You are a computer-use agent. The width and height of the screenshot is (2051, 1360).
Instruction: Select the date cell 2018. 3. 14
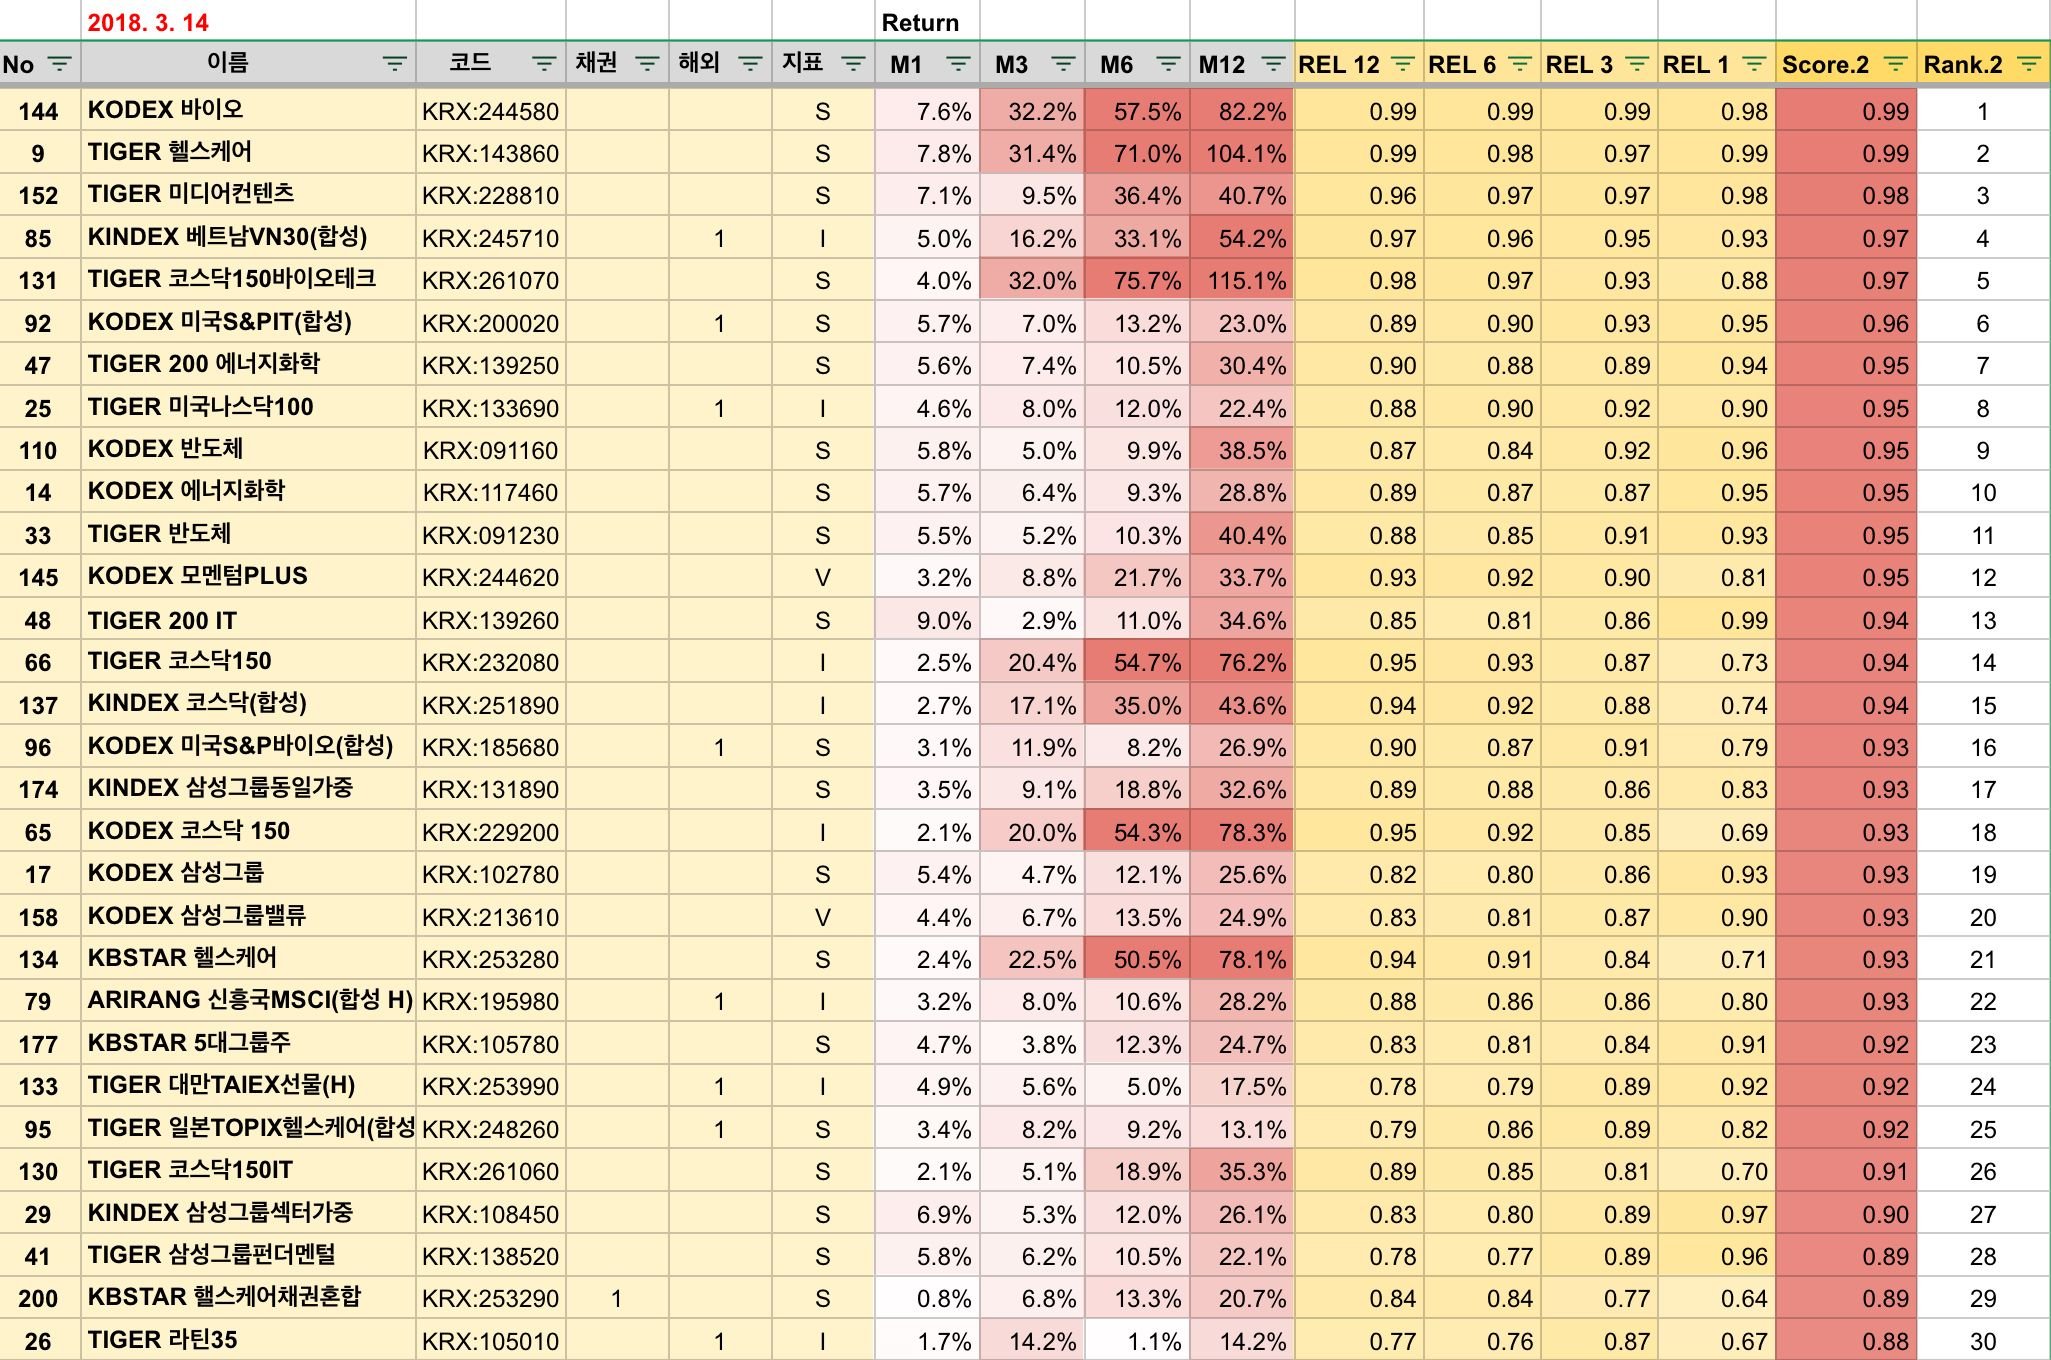pos(248,22)
